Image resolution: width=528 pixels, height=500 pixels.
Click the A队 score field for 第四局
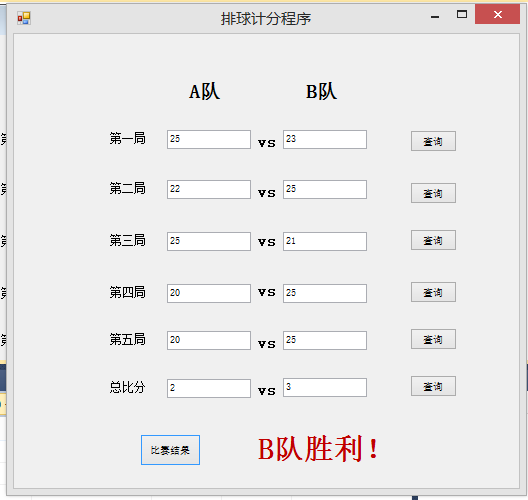(x=209, y=293)
